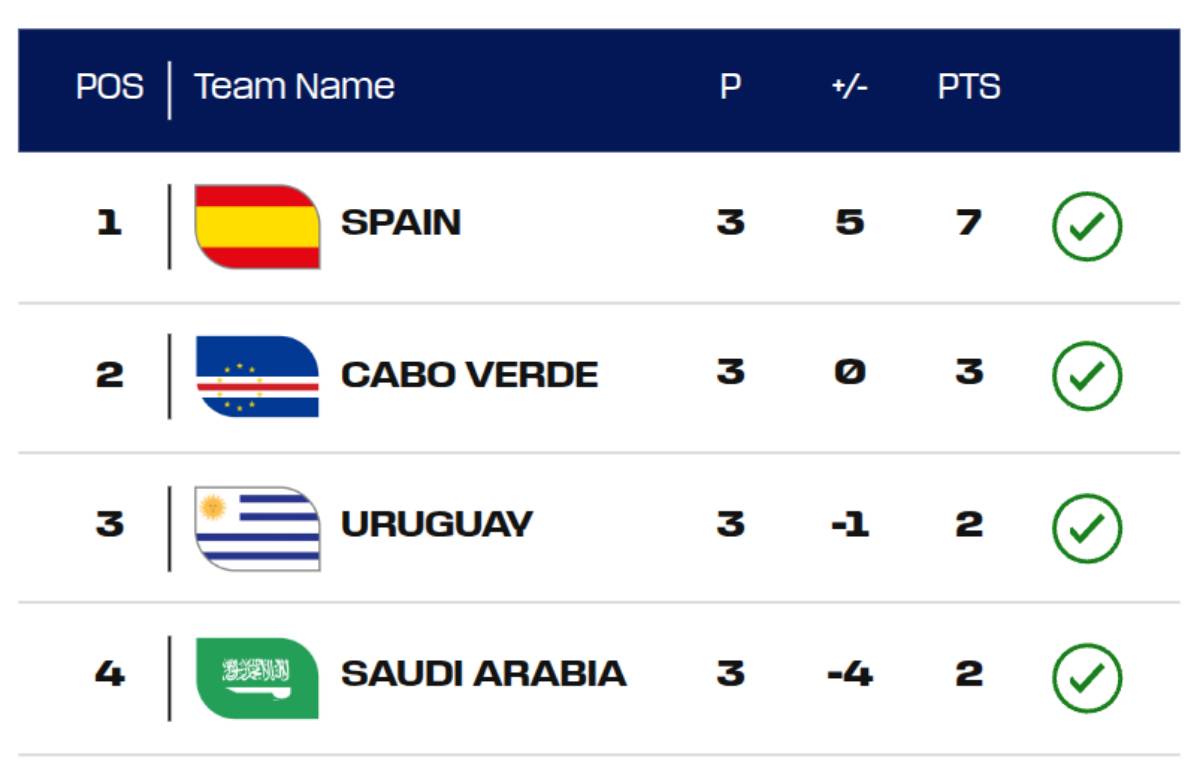1200x783 pixels.
Task: Sort by the PTS column header
Action: click(969, 87)
